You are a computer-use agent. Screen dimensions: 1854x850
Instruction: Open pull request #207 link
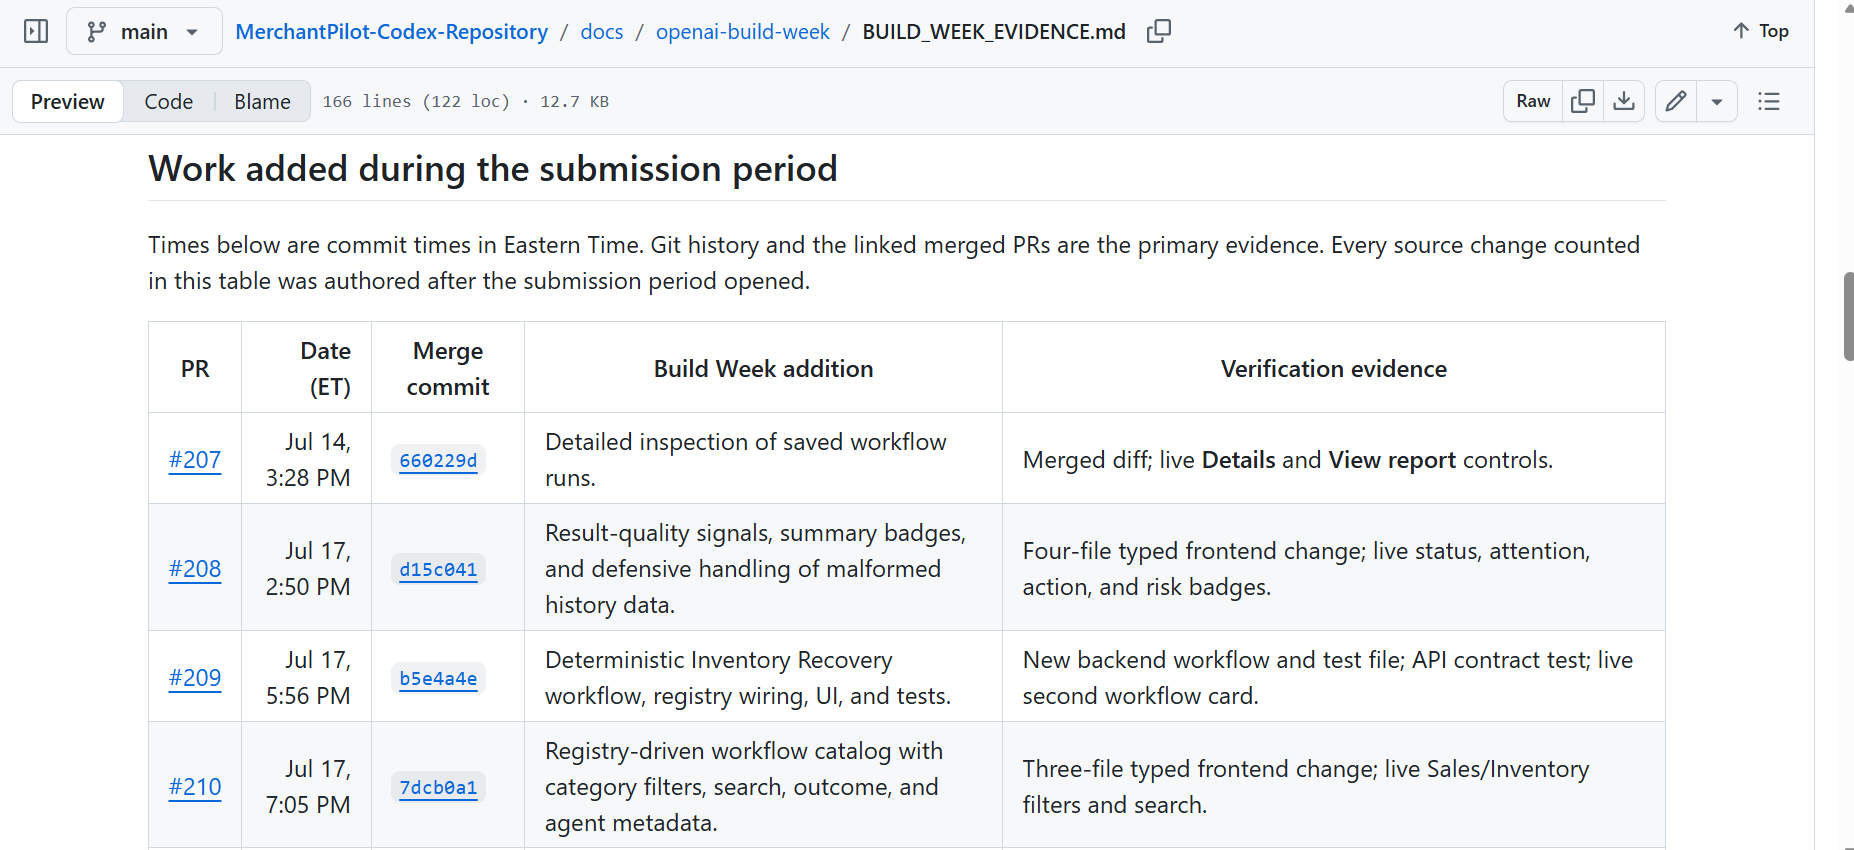(195, 460)
